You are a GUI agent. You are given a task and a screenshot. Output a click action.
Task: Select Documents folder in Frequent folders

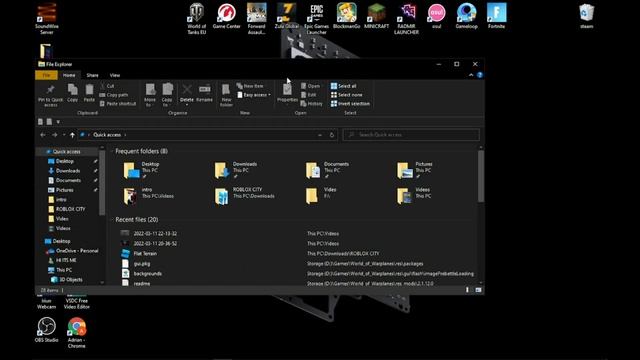point(328,170)
